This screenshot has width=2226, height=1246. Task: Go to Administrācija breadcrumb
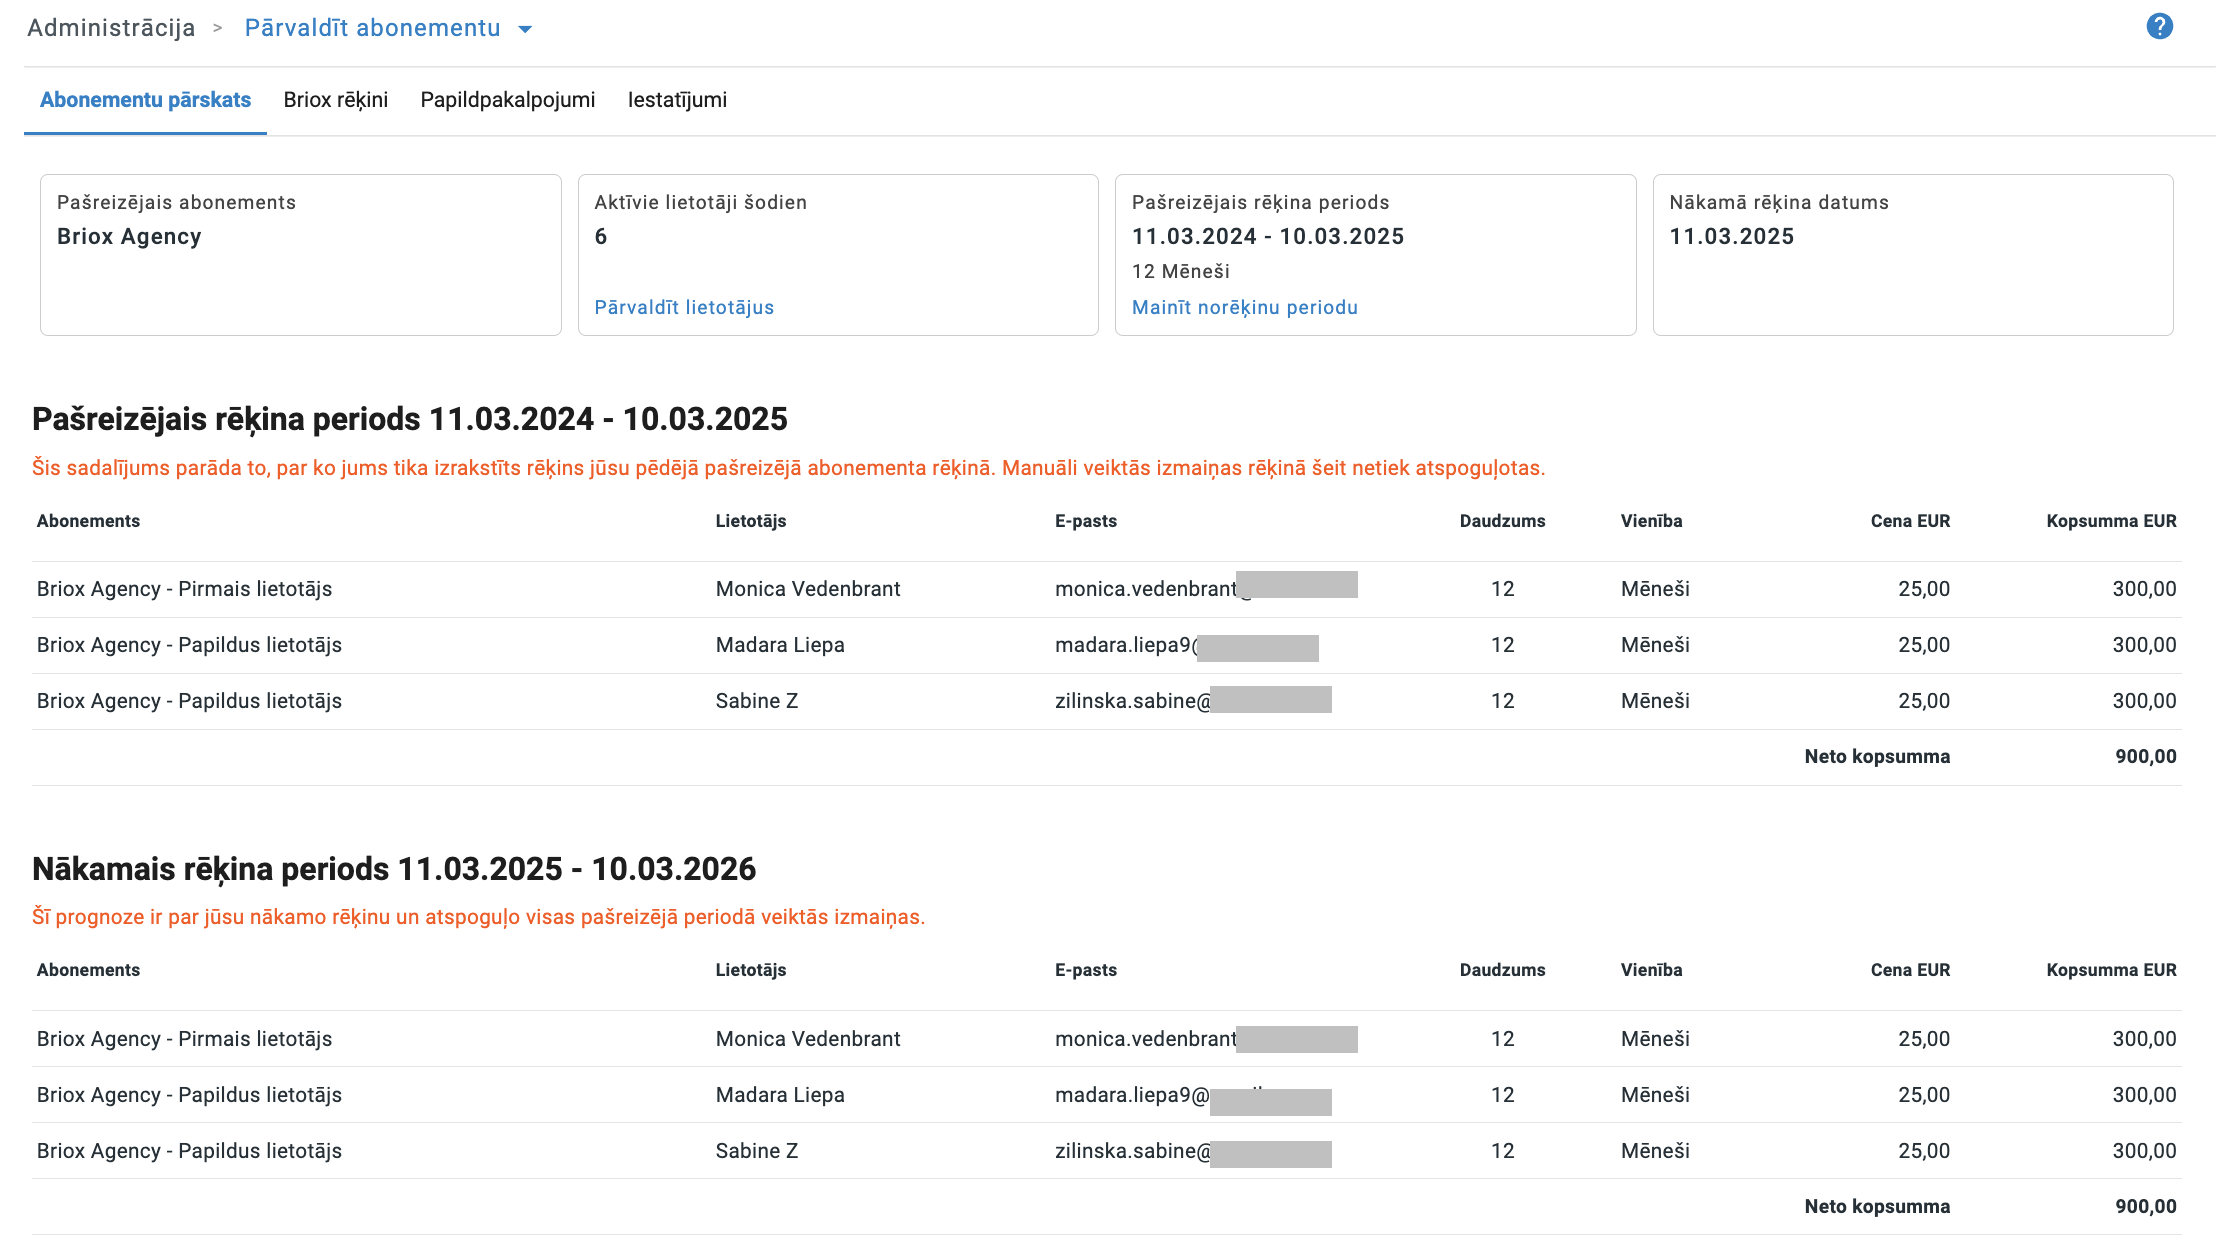pos(111,28)
